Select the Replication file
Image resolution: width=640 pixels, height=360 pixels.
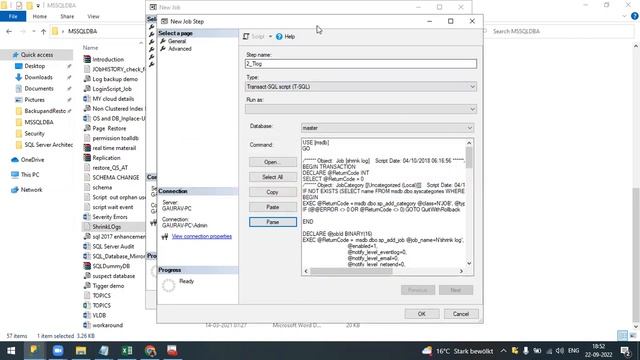(x=106, y=158)
